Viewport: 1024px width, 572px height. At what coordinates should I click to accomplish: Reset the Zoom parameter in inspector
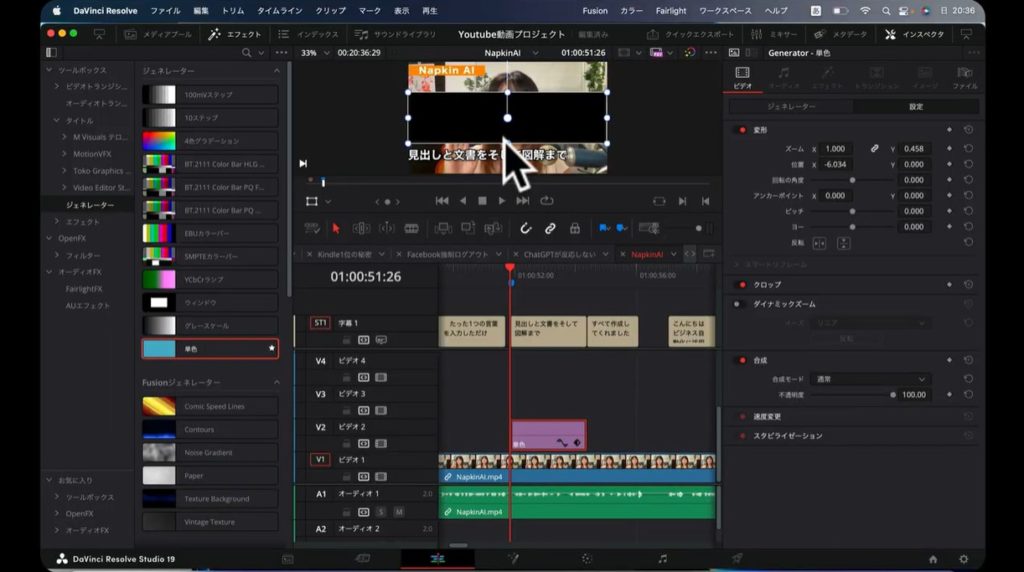click(x=968, y=148)
